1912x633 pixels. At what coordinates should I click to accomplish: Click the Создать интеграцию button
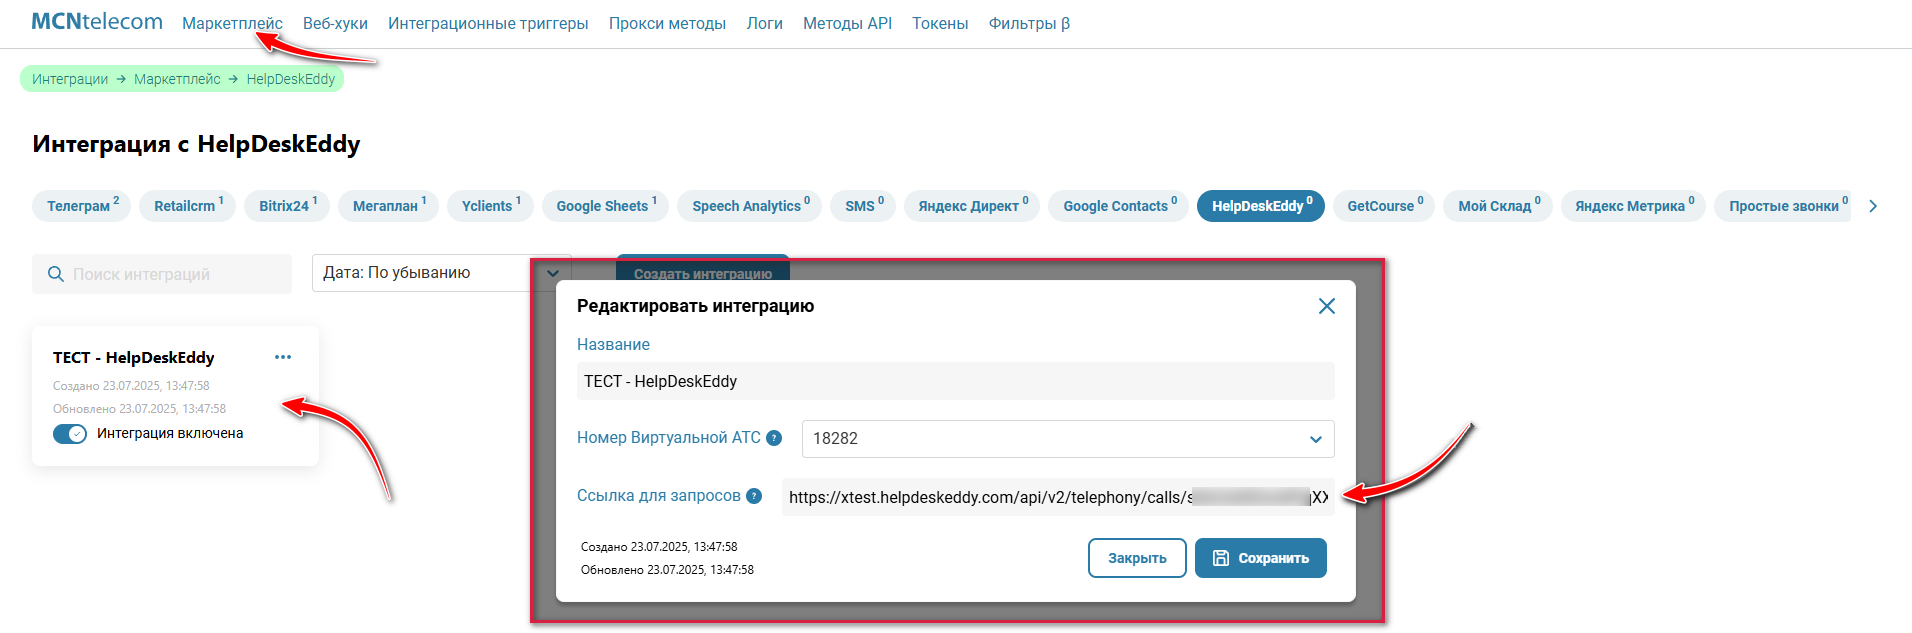pos(703,268)
